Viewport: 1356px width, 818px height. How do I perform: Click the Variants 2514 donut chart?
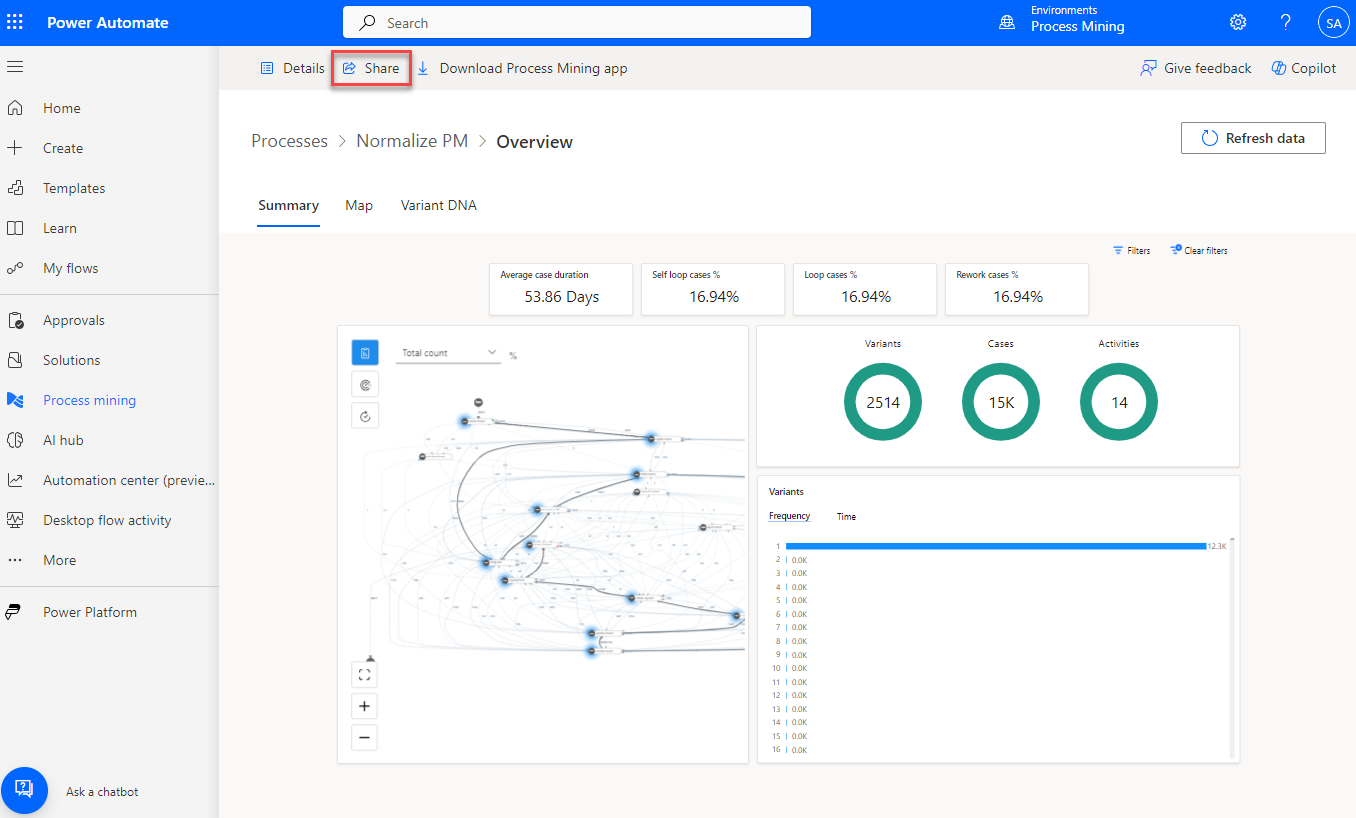tap(883, 402)
